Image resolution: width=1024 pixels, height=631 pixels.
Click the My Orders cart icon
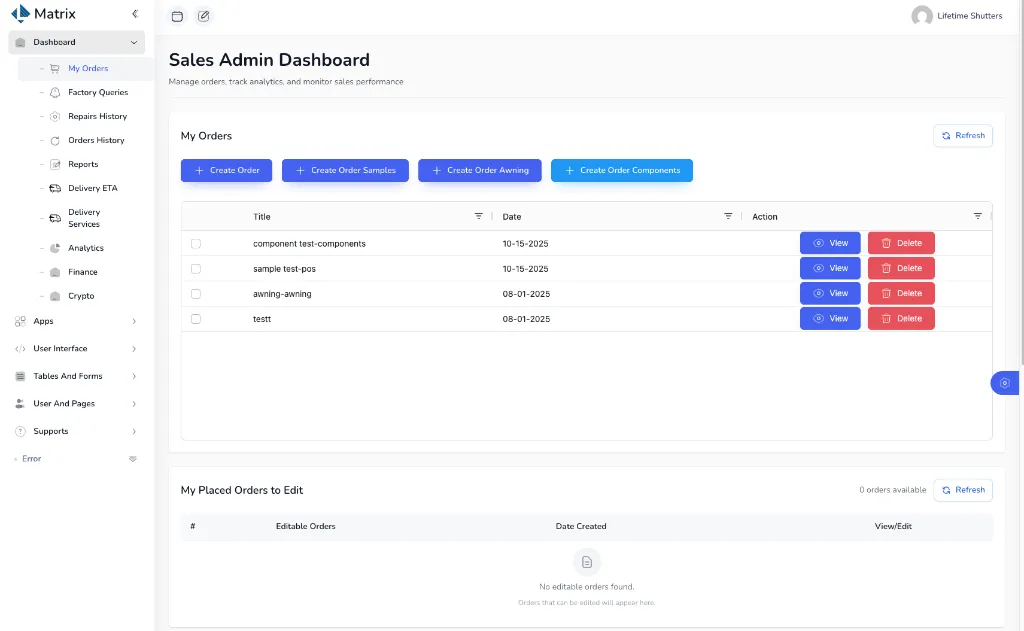tap(55, 69)
